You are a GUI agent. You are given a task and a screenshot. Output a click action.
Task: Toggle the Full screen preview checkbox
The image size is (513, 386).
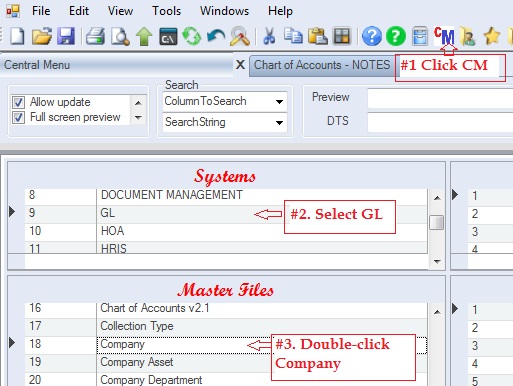coord(18,117)
